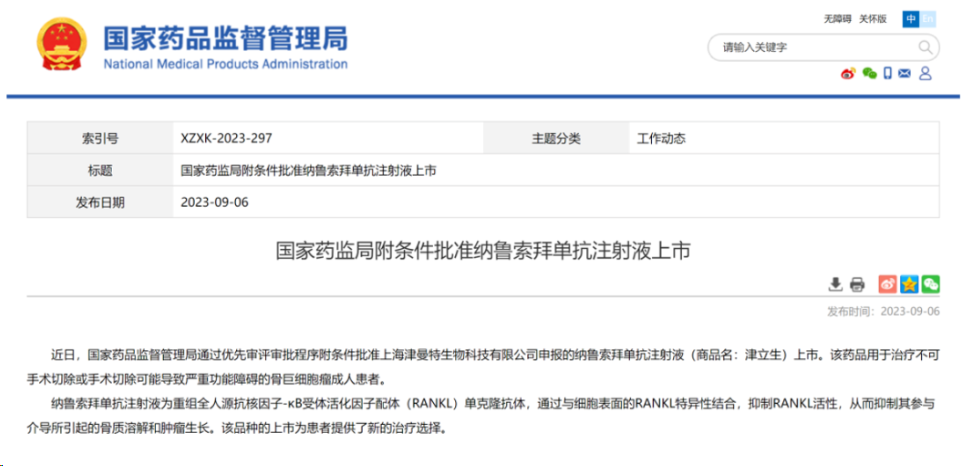Open the 国家药品监督管理局 site title
967x466 pixels.
pos(225,38)
